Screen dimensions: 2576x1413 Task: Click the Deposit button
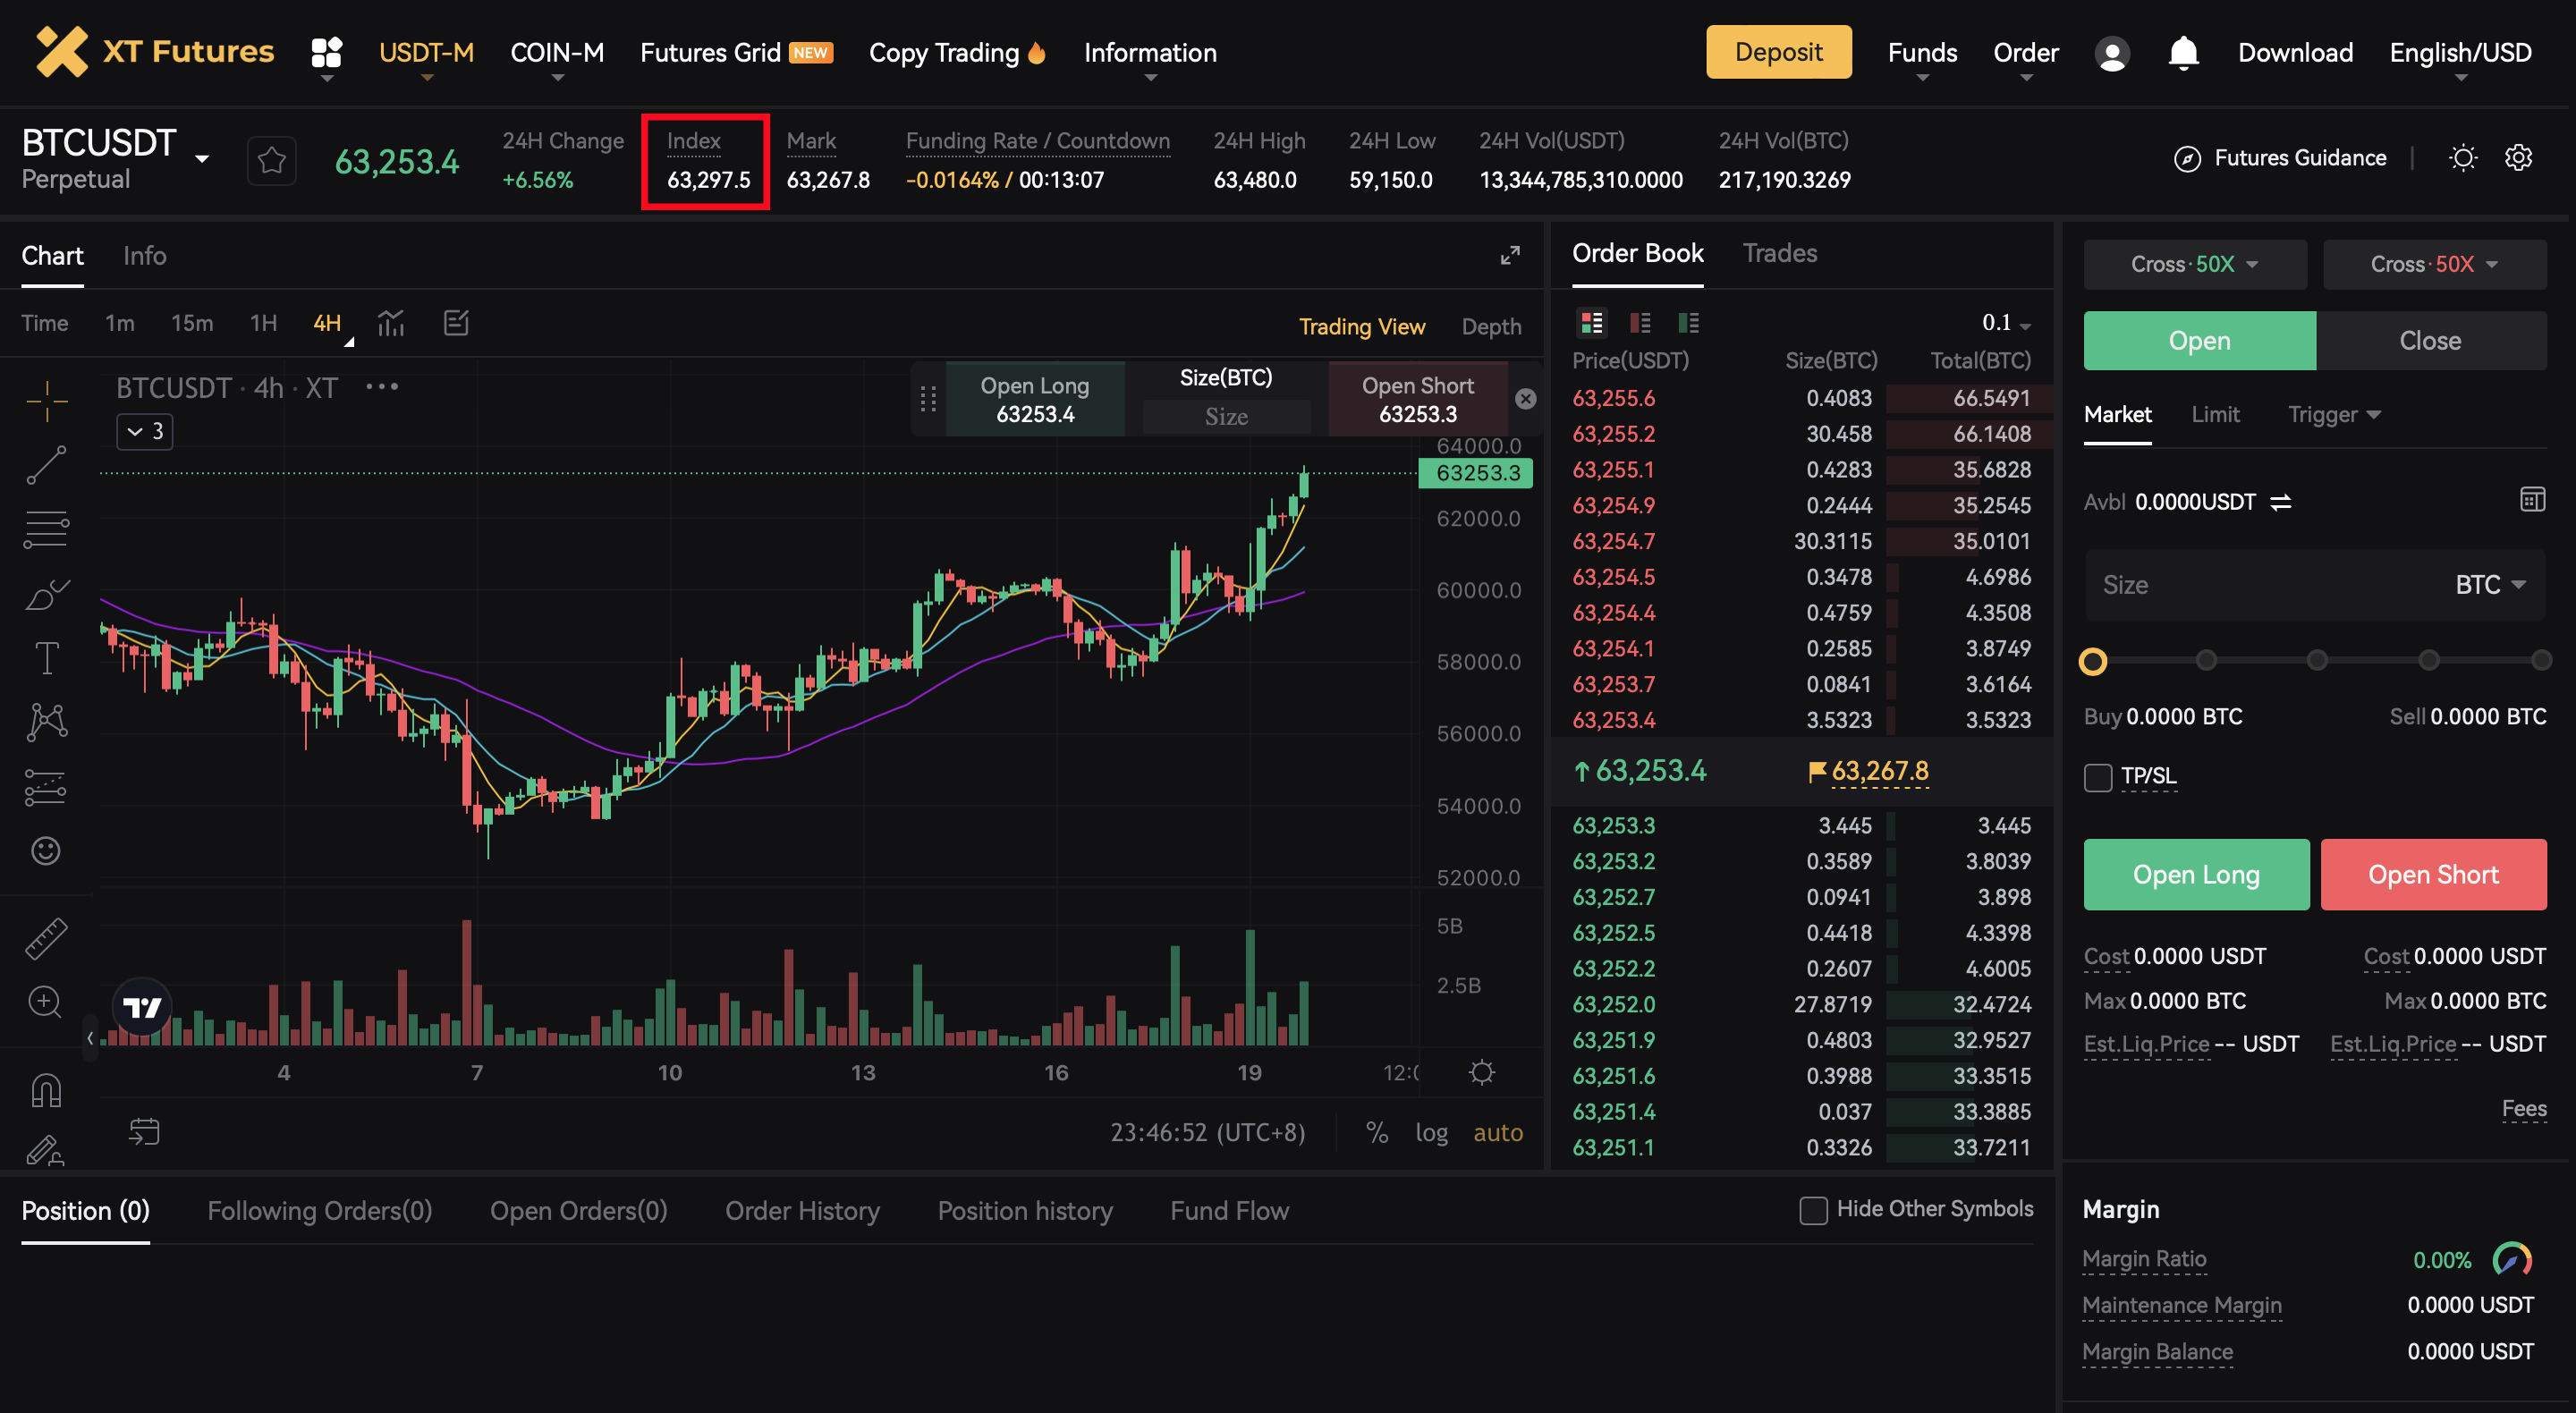1777,52
